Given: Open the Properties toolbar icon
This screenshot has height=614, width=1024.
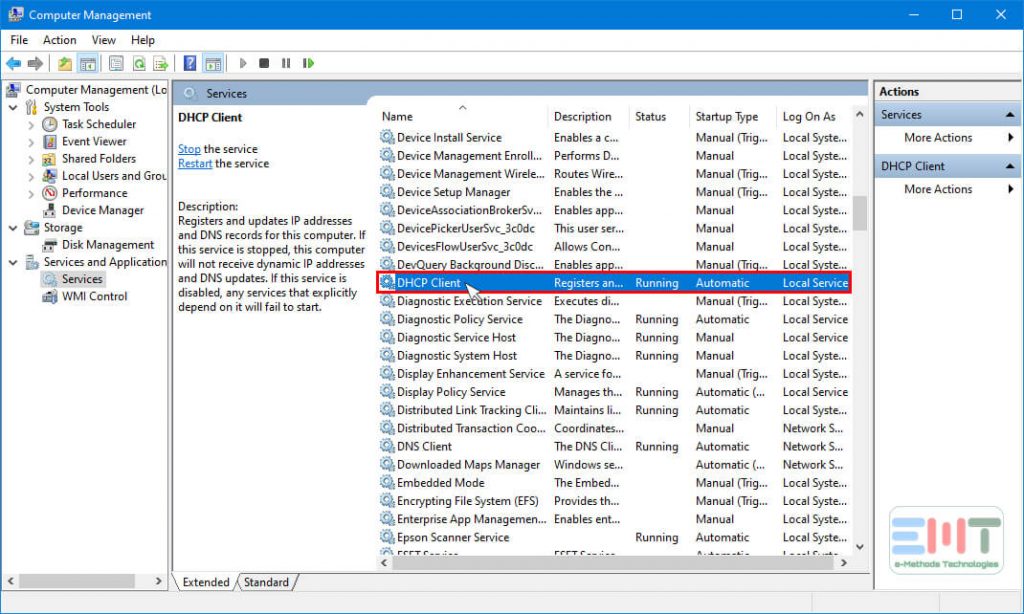Looking at the screenshot, I should [116, 63].
